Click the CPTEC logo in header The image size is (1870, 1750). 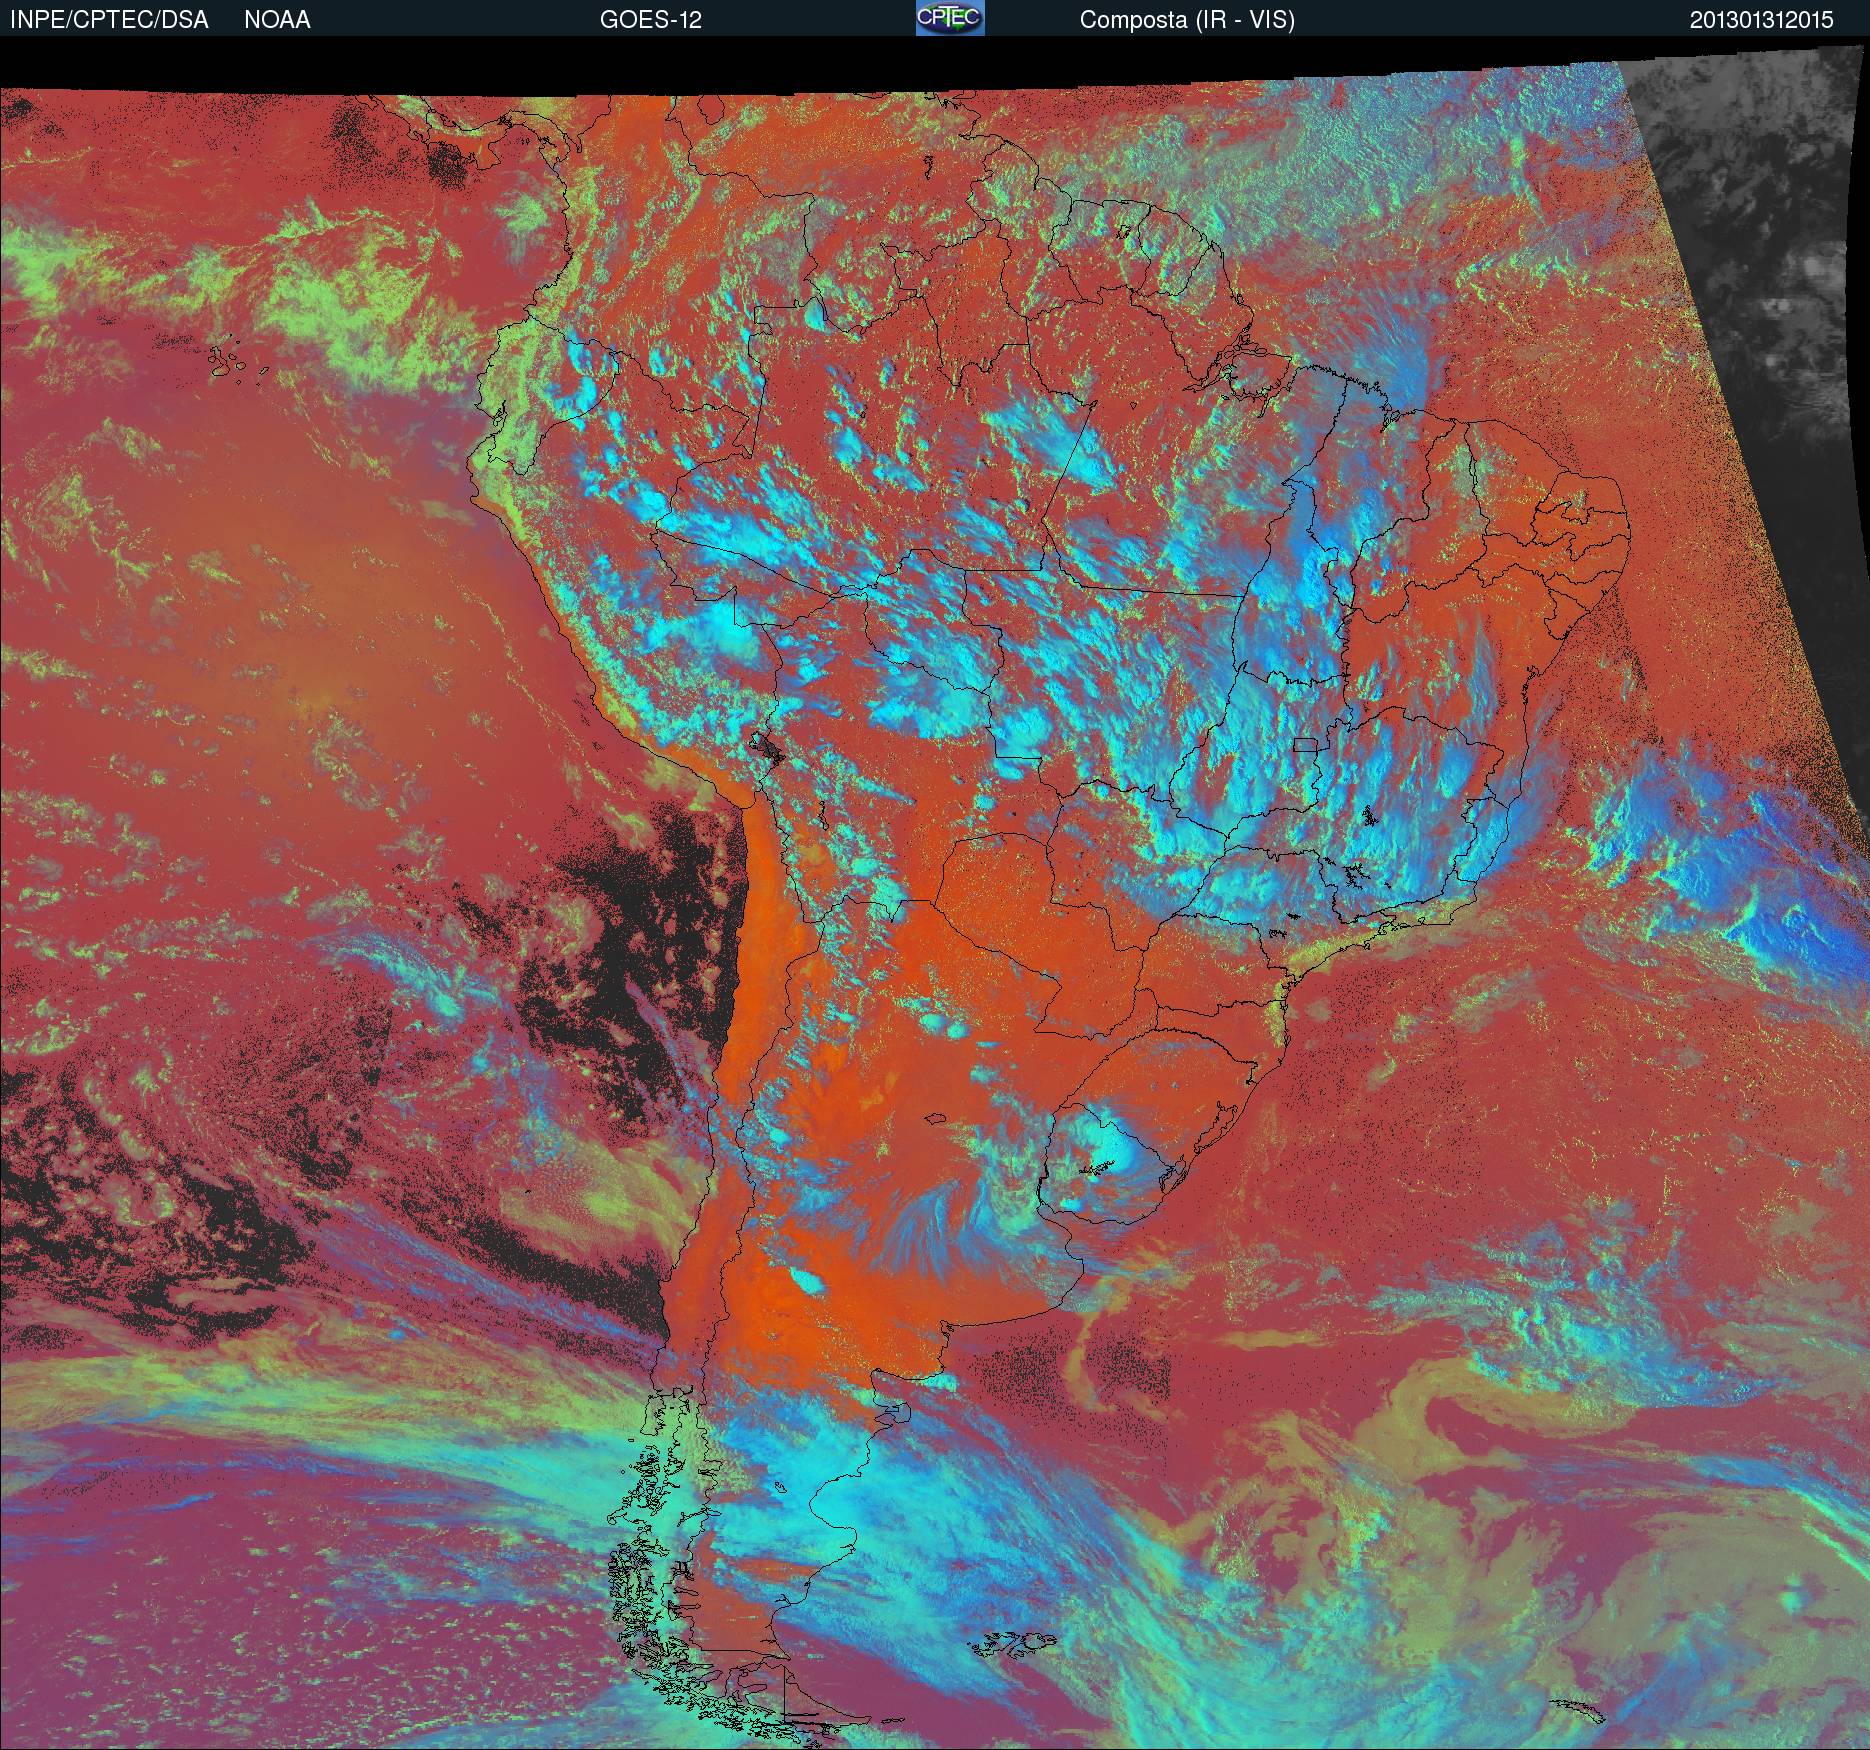[950, 18]
